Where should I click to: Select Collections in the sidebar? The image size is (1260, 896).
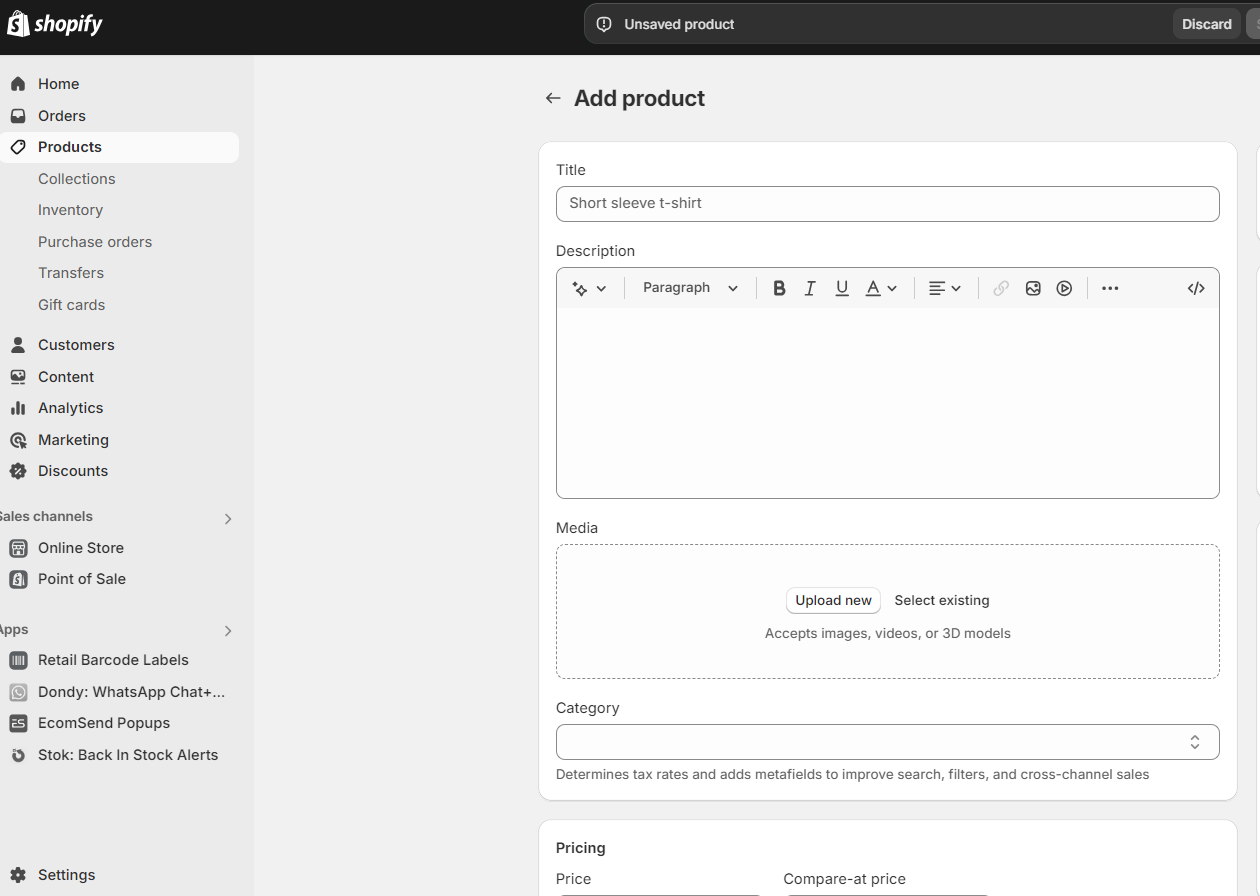pos(76,178)
